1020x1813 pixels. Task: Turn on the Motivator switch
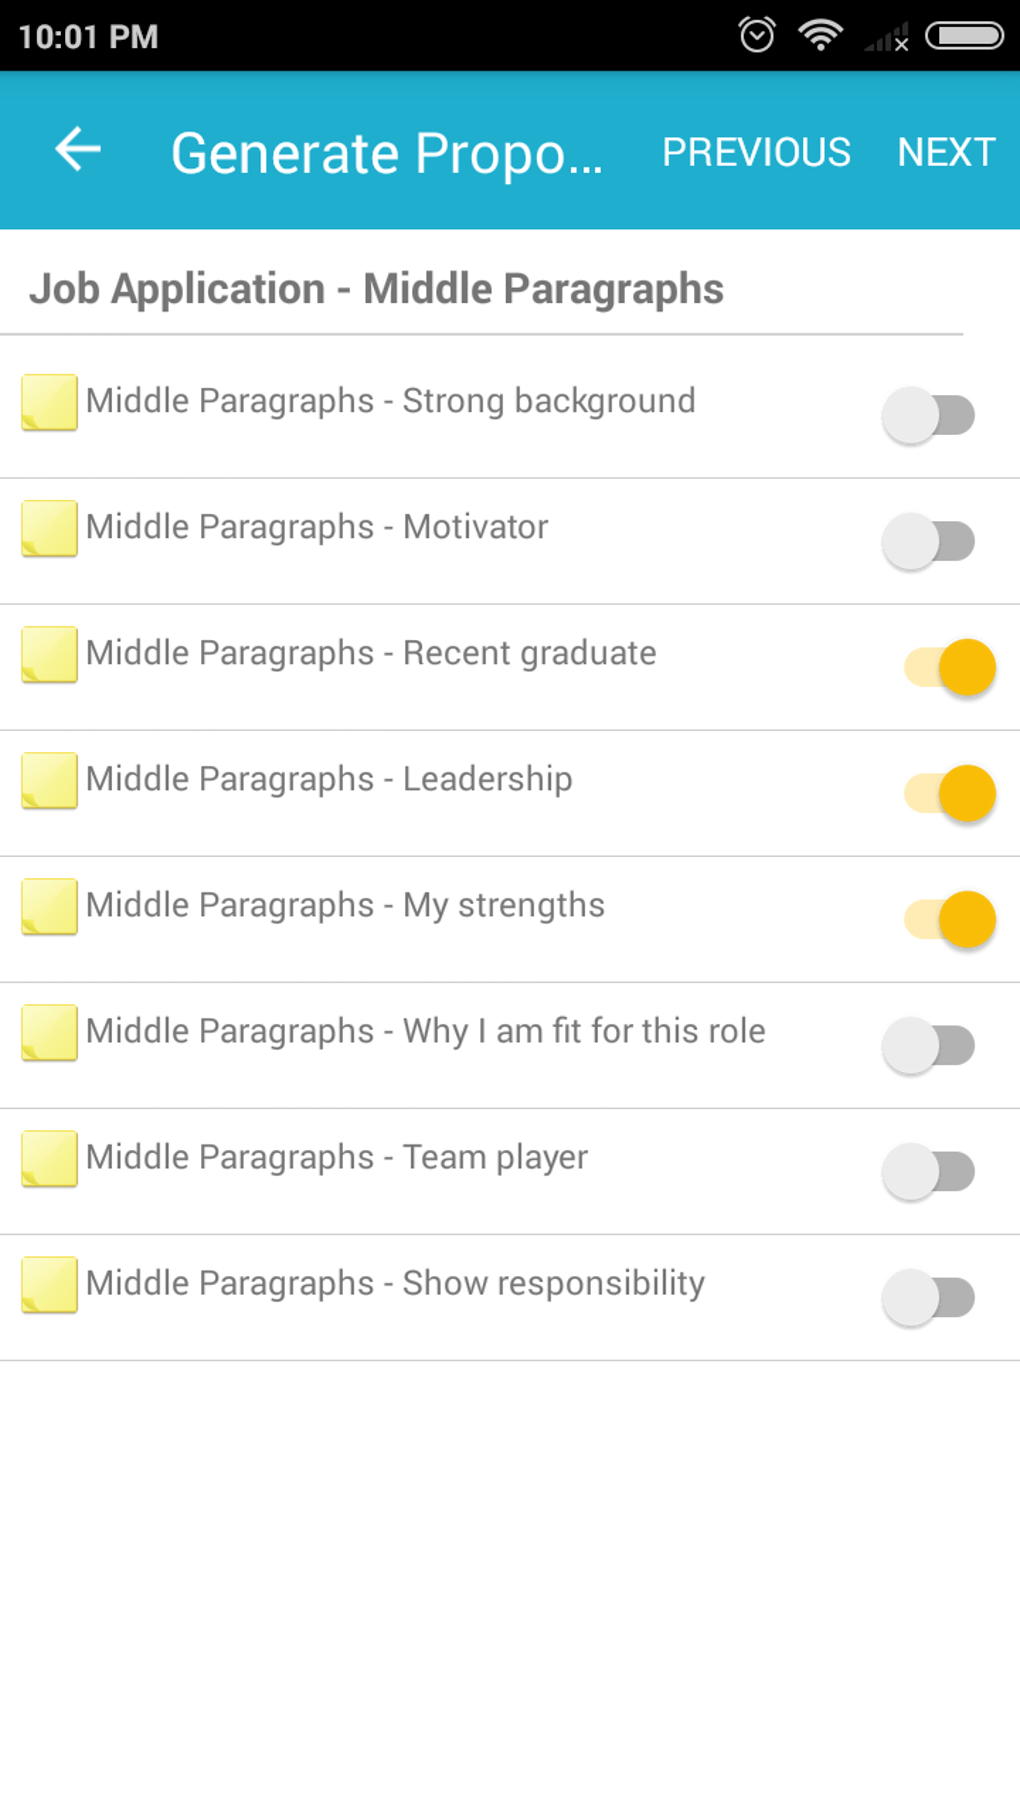[x=929, y=541]
